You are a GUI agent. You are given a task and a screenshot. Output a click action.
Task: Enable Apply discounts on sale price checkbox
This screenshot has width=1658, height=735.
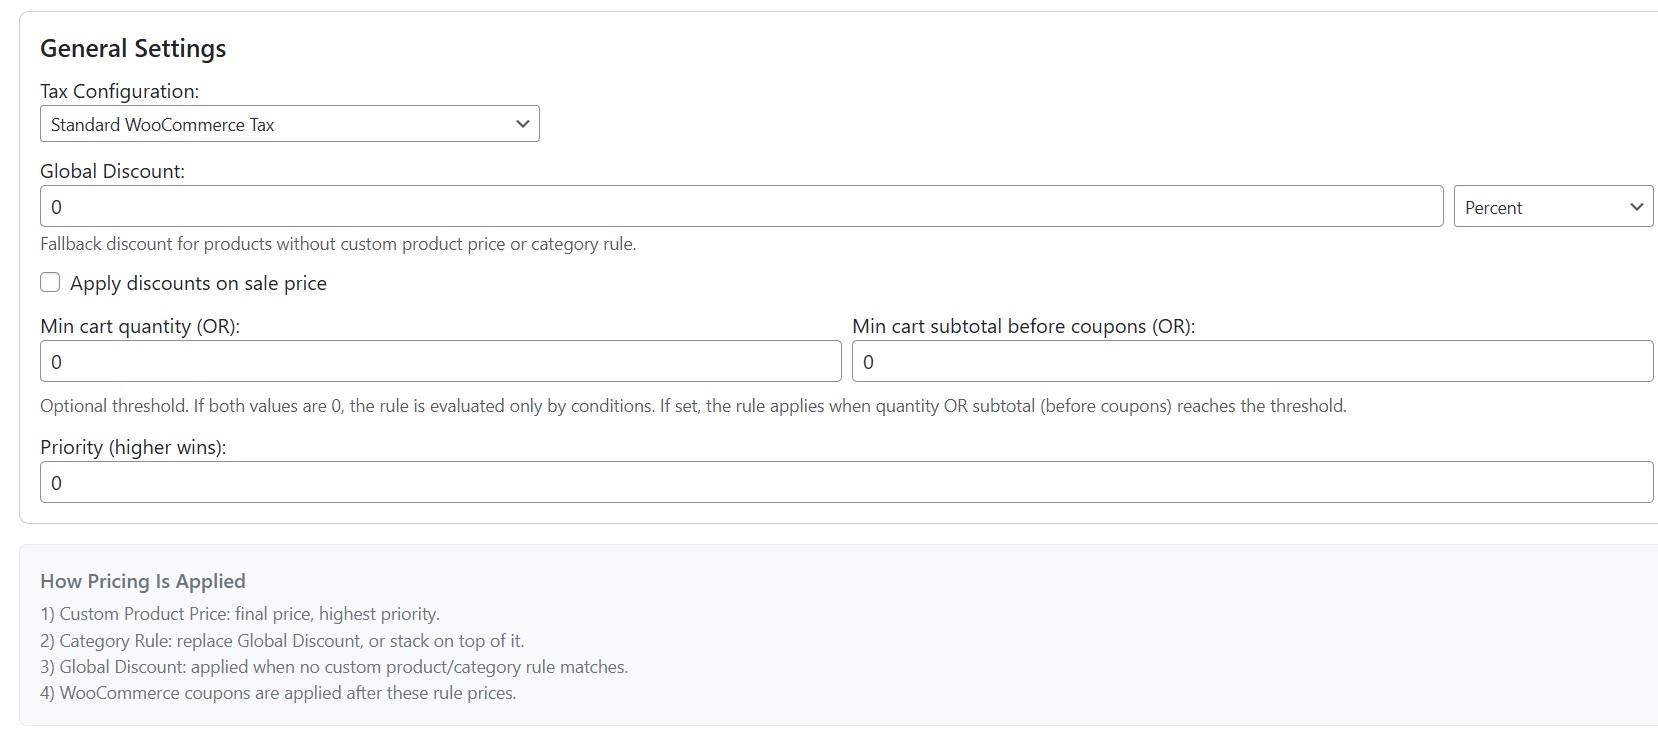[x=50, y=283]
